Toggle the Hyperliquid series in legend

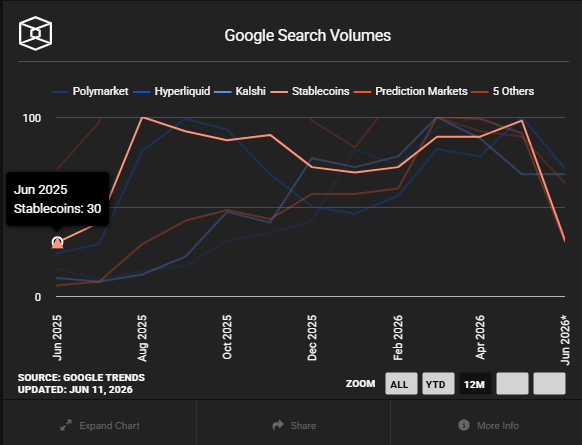(182, 91)
